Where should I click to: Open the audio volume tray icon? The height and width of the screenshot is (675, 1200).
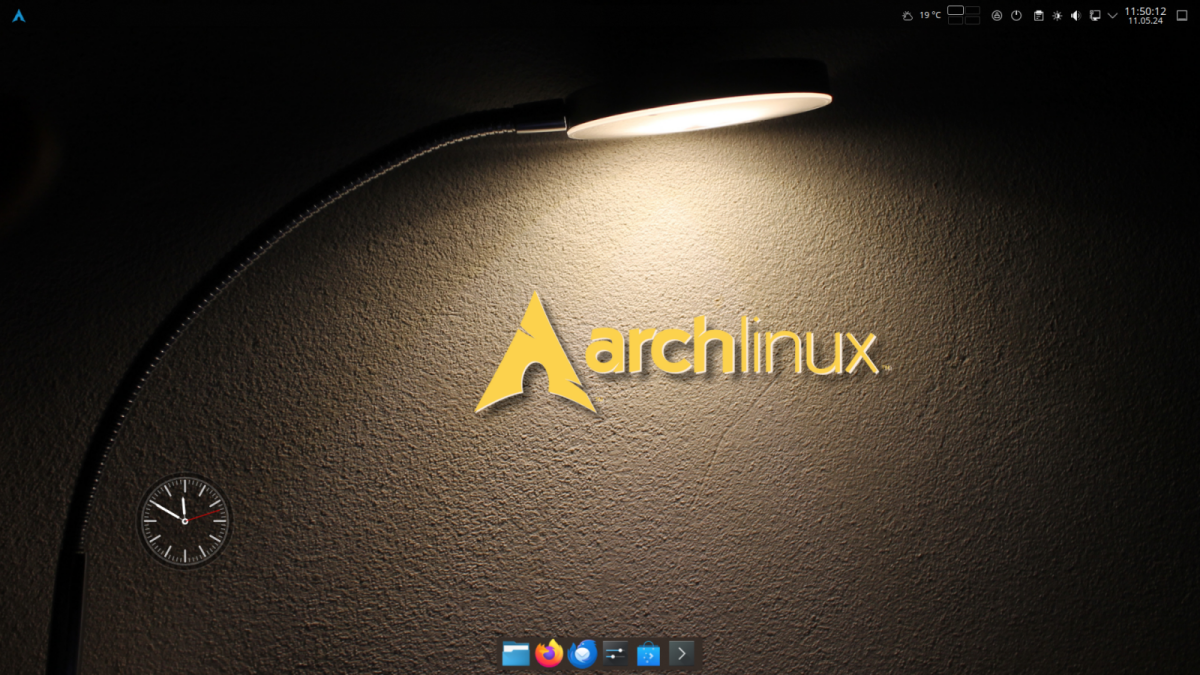[1076, 16]
